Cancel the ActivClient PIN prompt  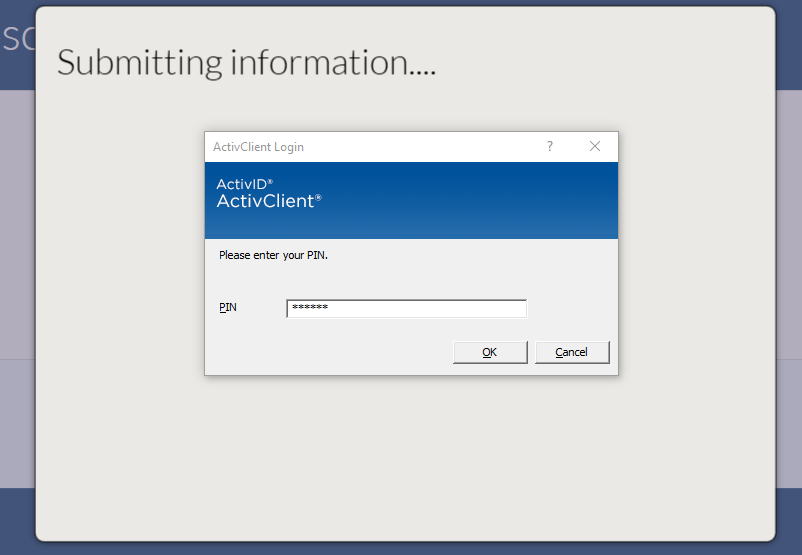tap(572, 352)
